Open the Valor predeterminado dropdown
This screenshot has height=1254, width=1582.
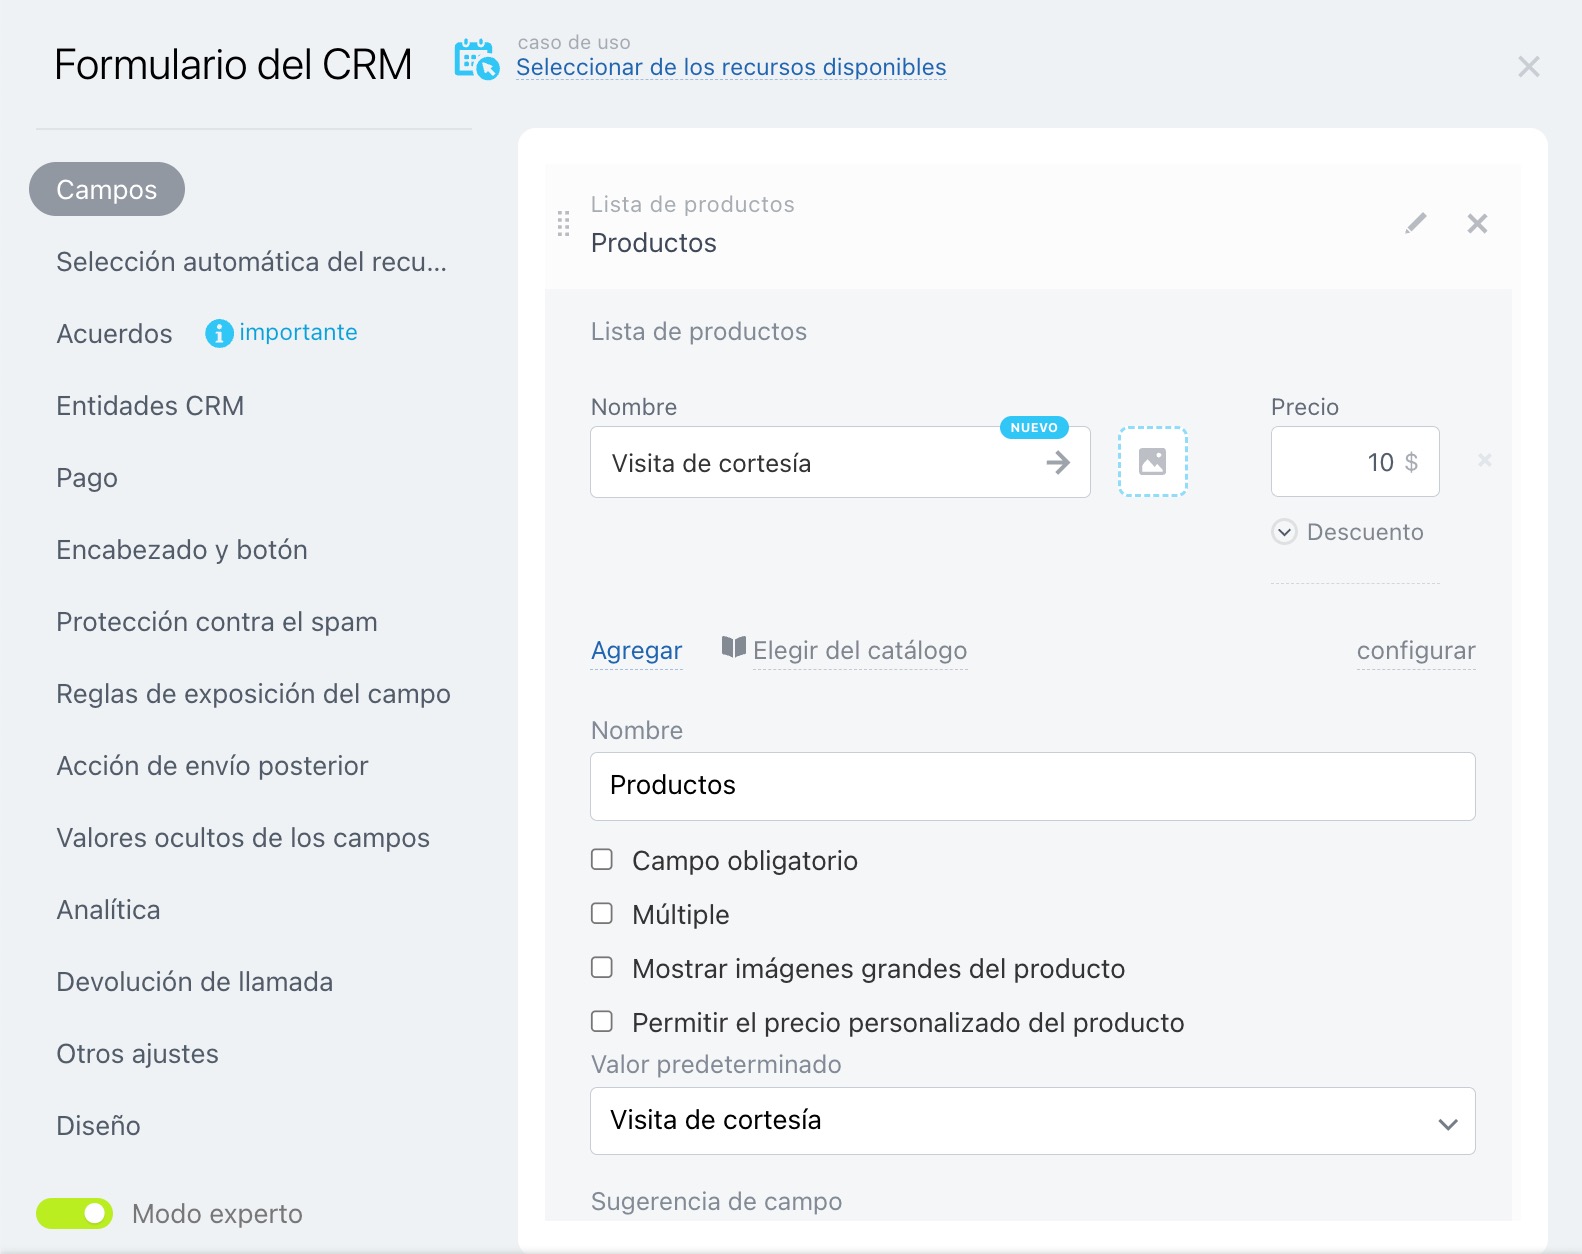click(1032, 1121)
